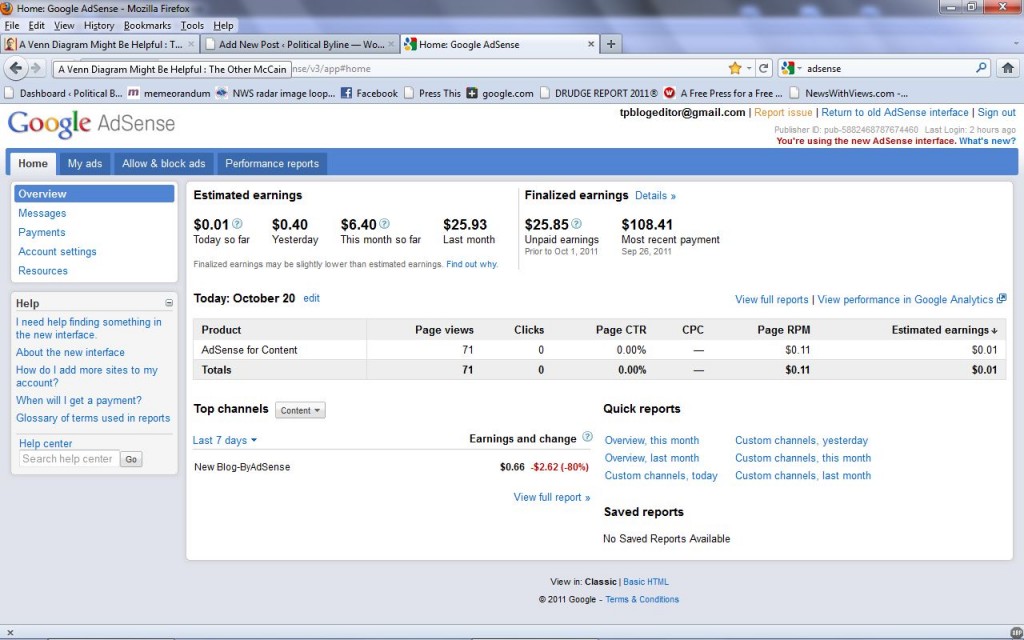Open a new tab with plus button
This screenshot has width=1024, height=640.
pos(611,44)
